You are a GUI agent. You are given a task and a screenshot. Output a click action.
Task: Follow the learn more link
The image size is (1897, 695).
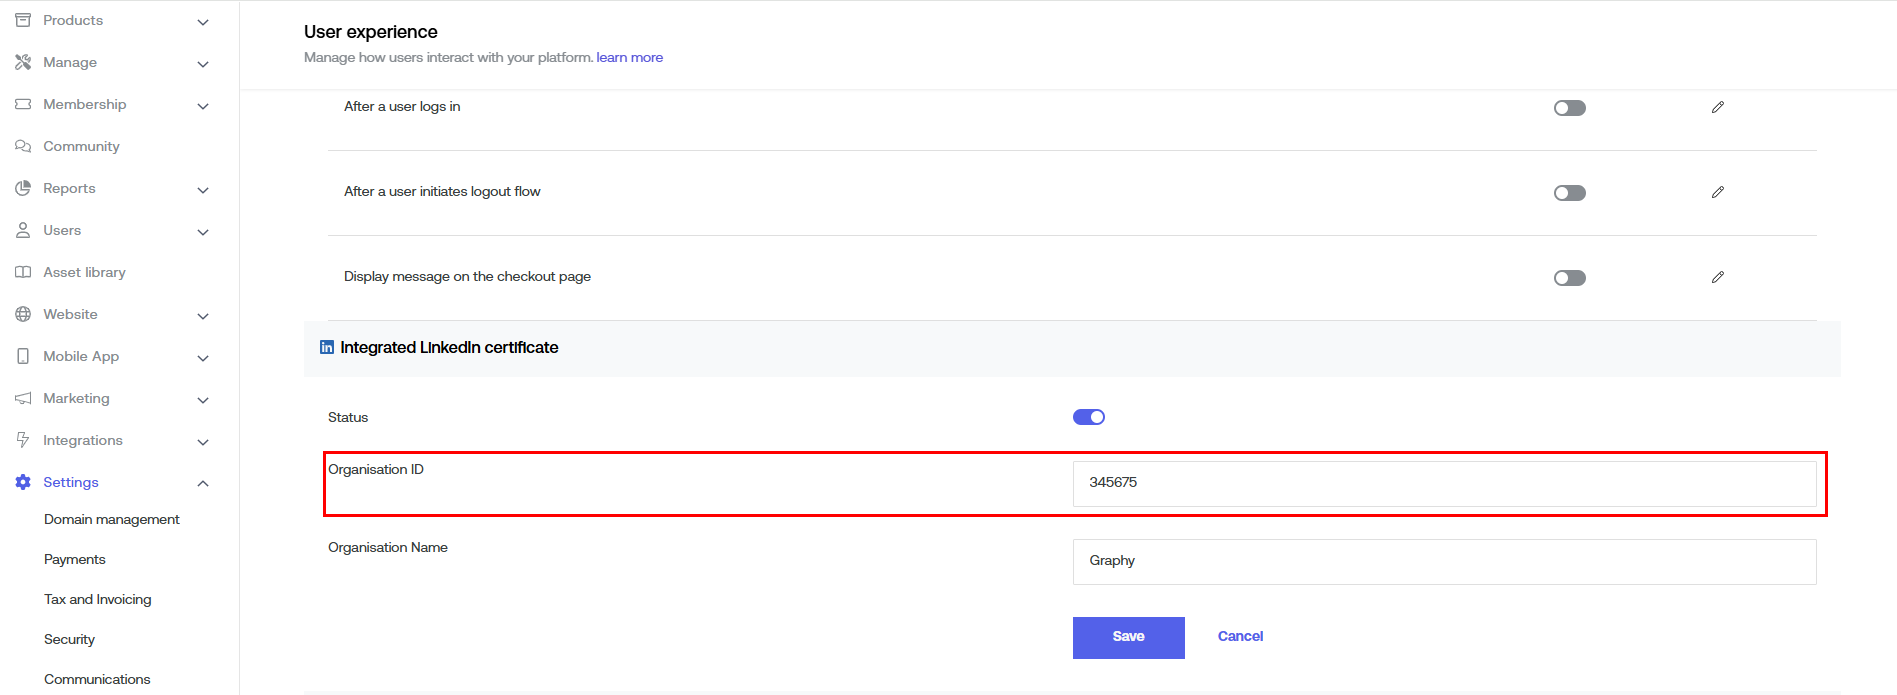click(x=630, y=57)
